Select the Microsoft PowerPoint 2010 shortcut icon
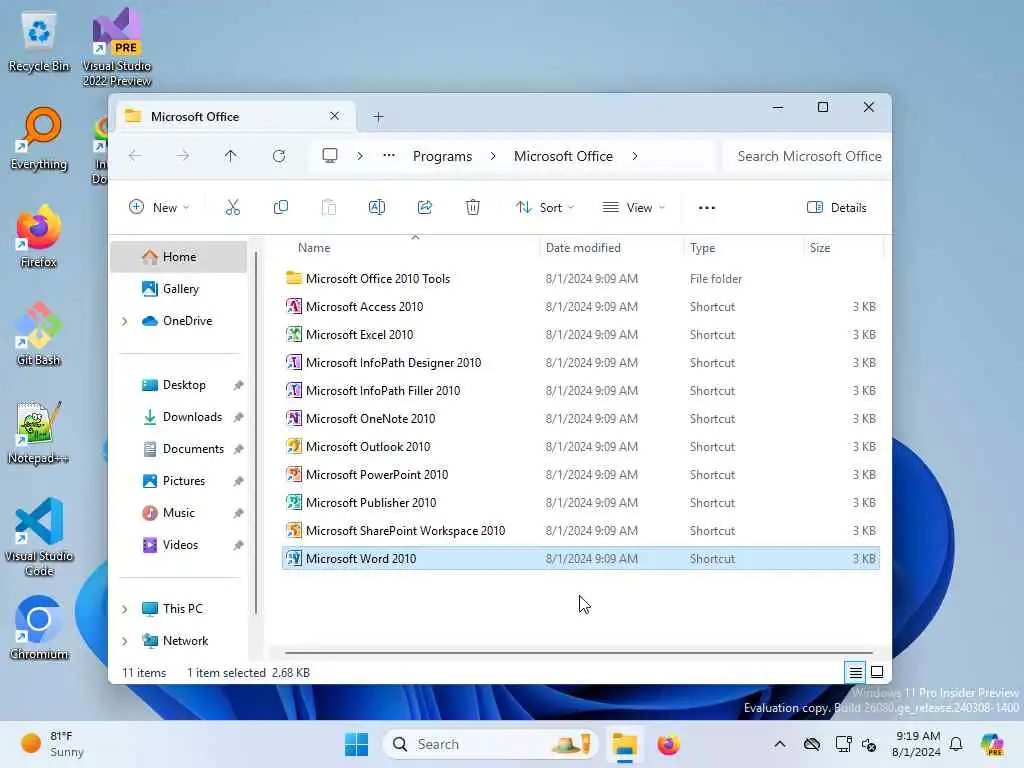1024x768 pixels. click(294, 475)
